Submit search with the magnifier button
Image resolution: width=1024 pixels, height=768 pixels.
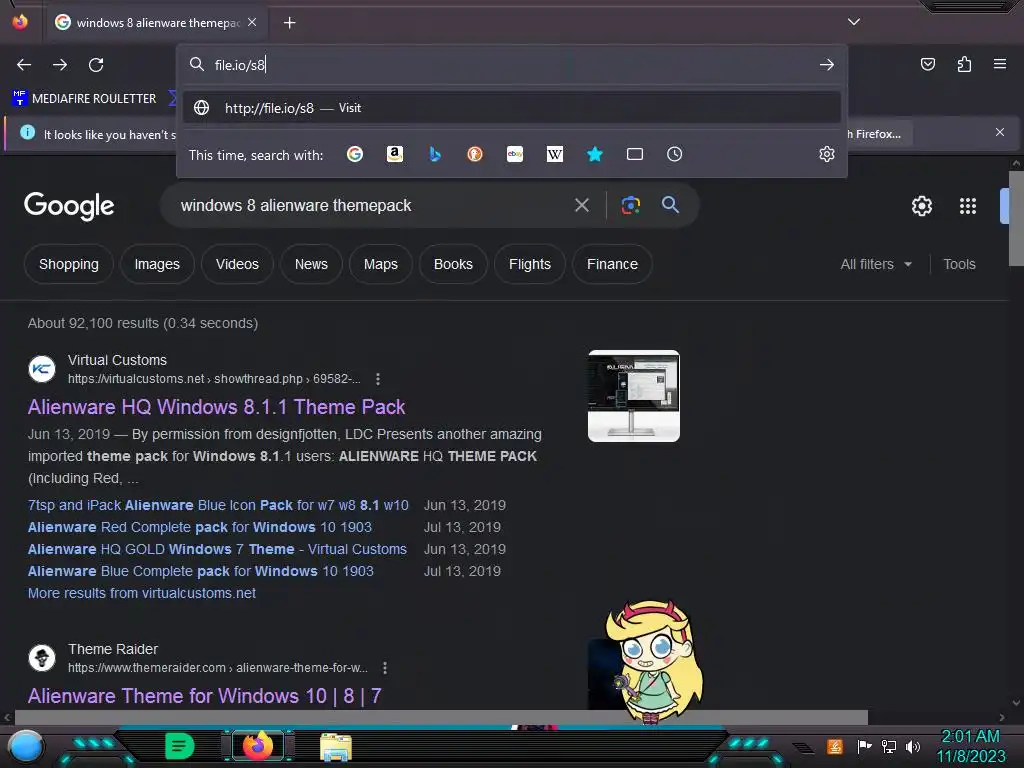[x=670, y=205]
